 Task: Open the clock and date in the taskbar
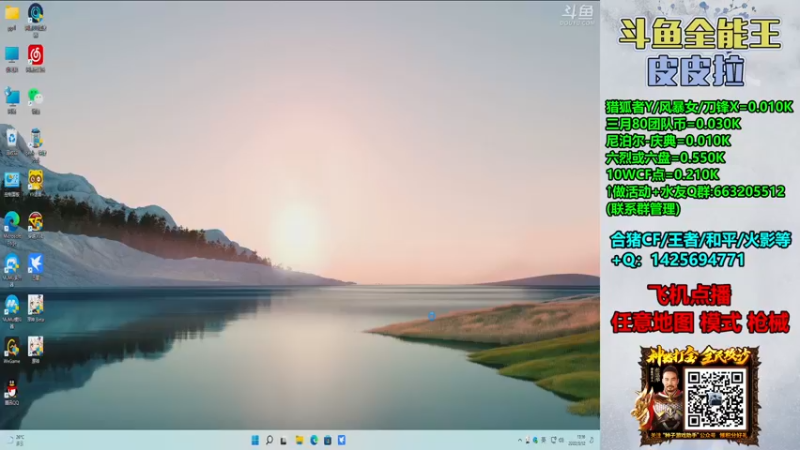tap(578, 440)
